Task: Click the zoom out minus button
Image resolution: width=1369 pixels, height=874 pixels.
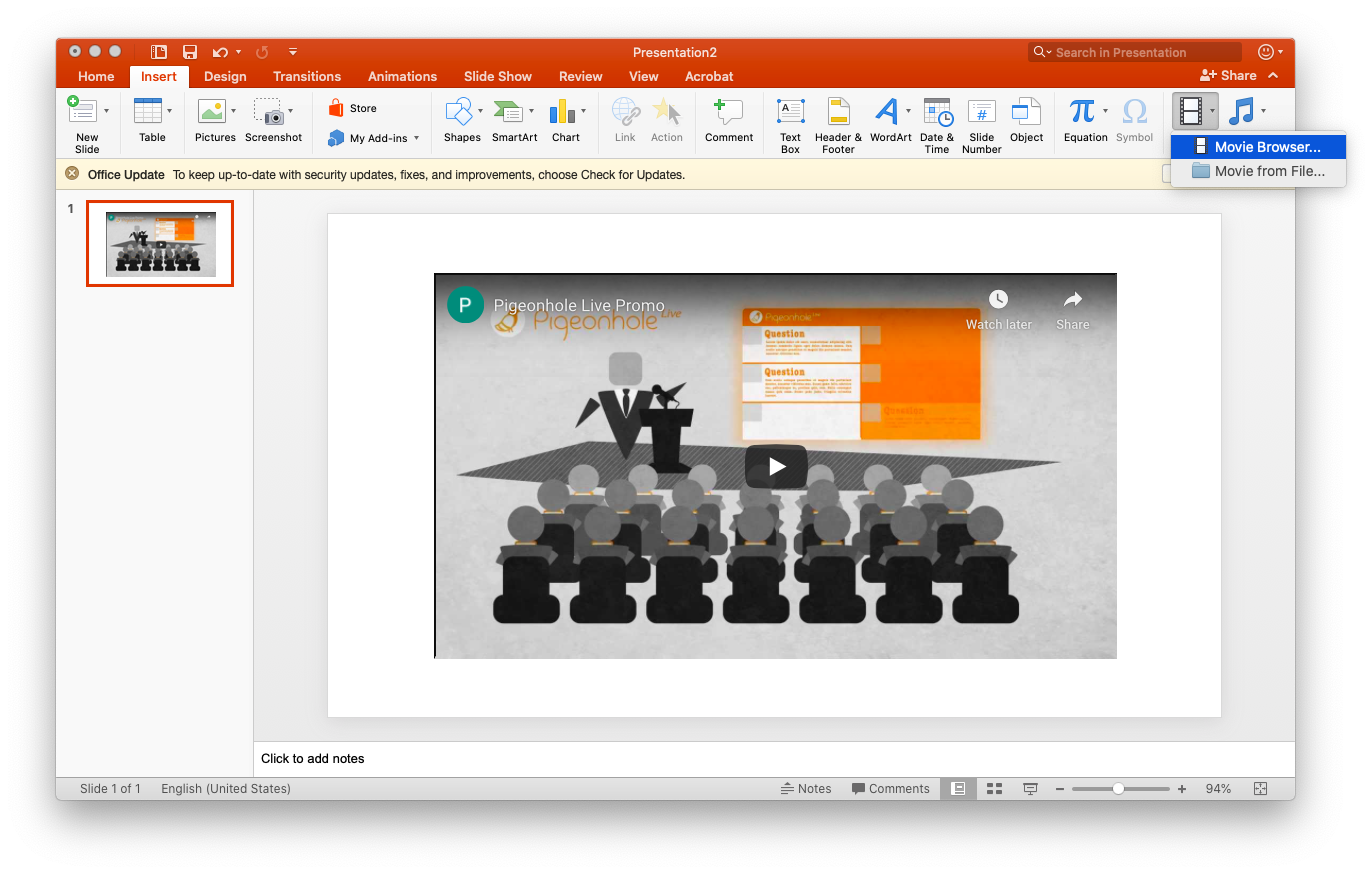Action: pos(1060,789)
